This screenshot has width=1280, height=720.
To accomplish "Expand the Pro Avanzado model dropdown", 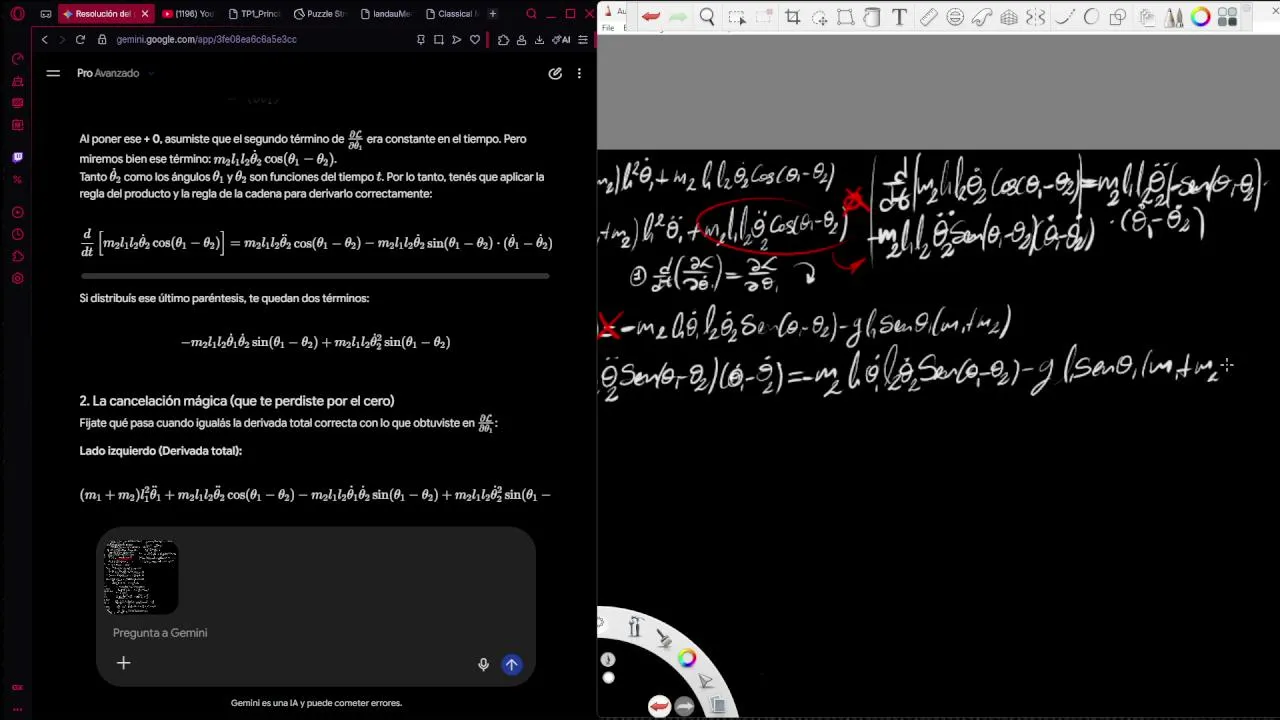I will (114, 73).
